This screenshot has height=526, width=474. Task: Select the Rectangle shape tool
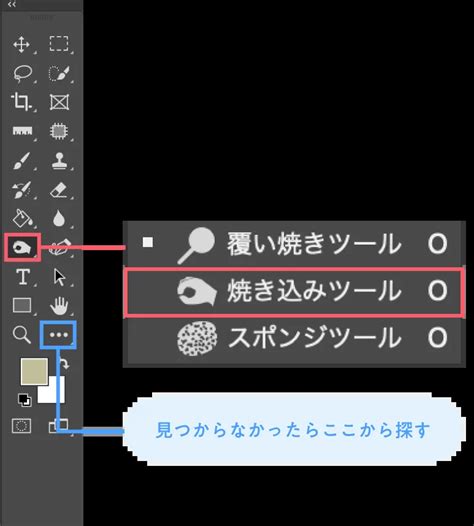pos(22,305)
